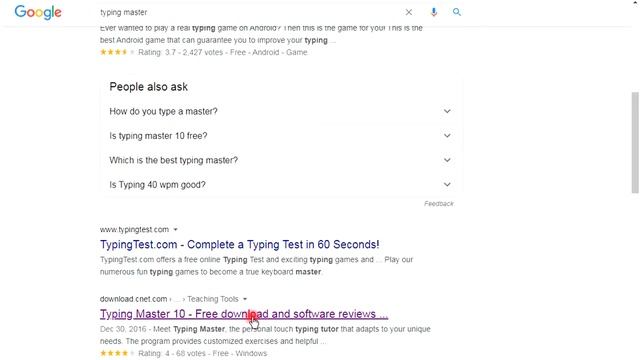Click the page's vertical scrollbar thumb

click(635, 142)
